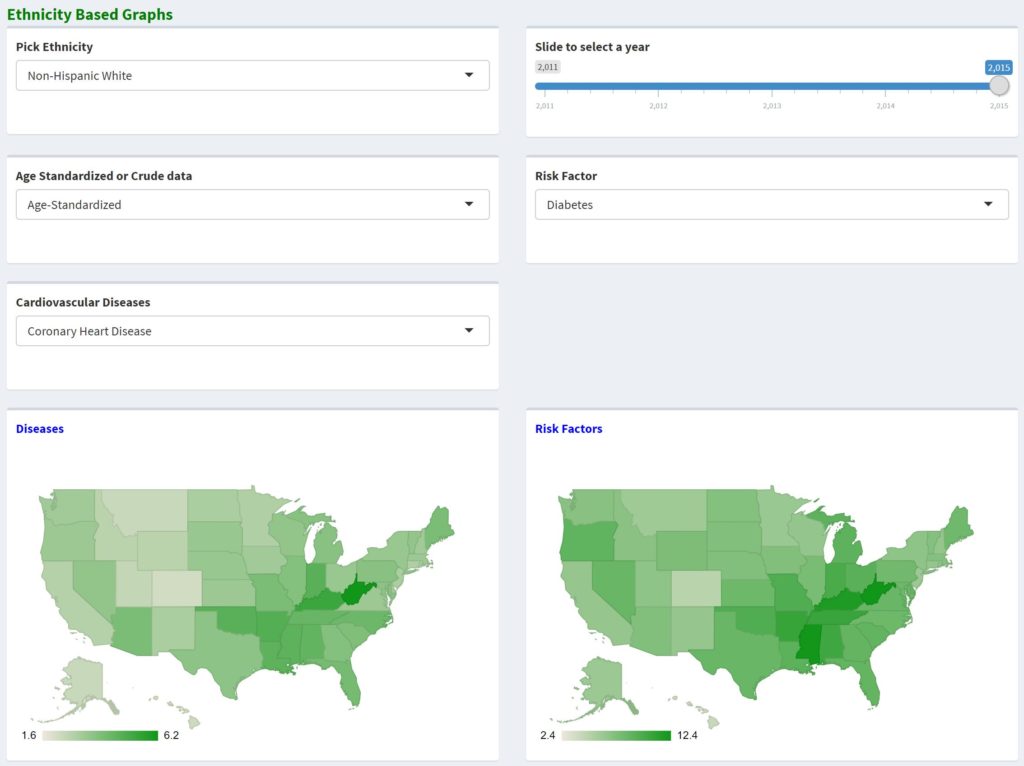Click the Risk Factors map color legend bar
Image resolution: width=1024 pixels, height=766 pixels.
(616, 735)
